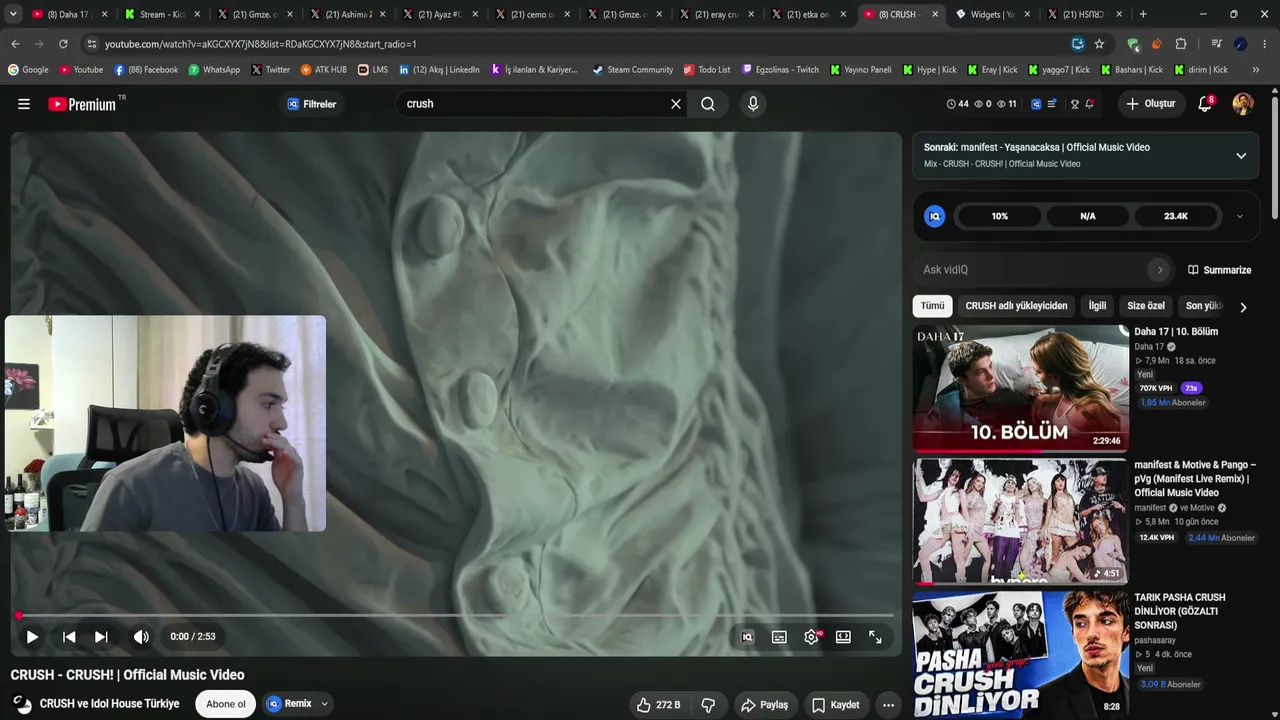Viewport: 1280px width, 720px height.
Task: Toggle subtitles on the player
Action: 779,637
